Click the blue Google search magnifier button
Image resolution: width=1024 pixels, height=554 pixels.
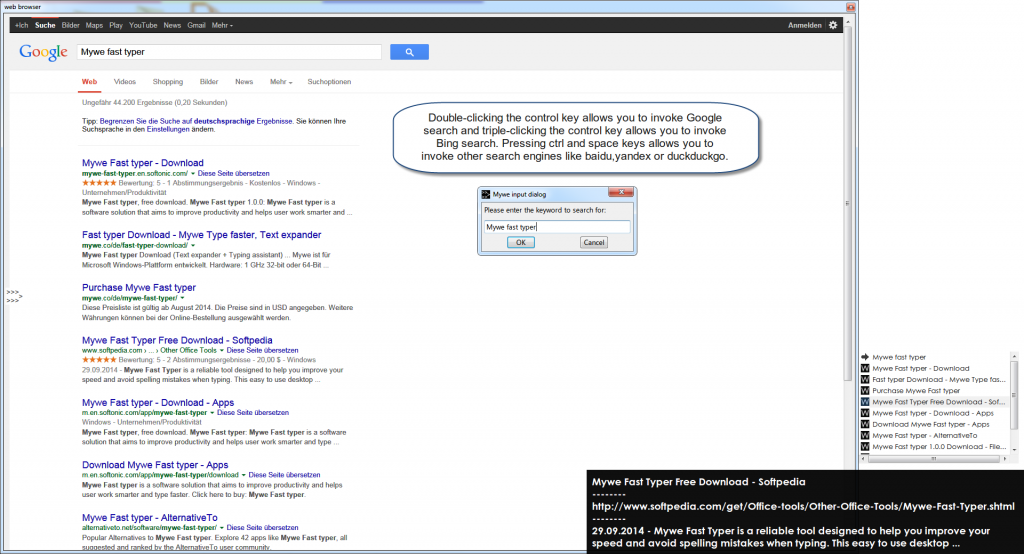pos(409,52)
